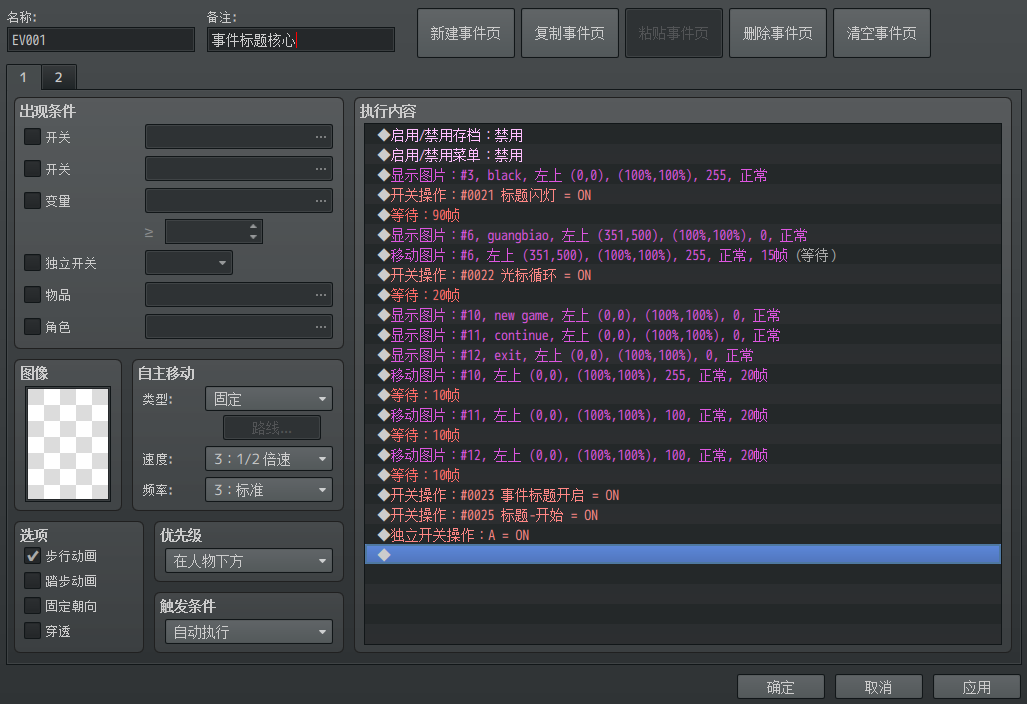Select 开关操作 #0025 标题-开始 command
1027x704 pixels.
682,515
